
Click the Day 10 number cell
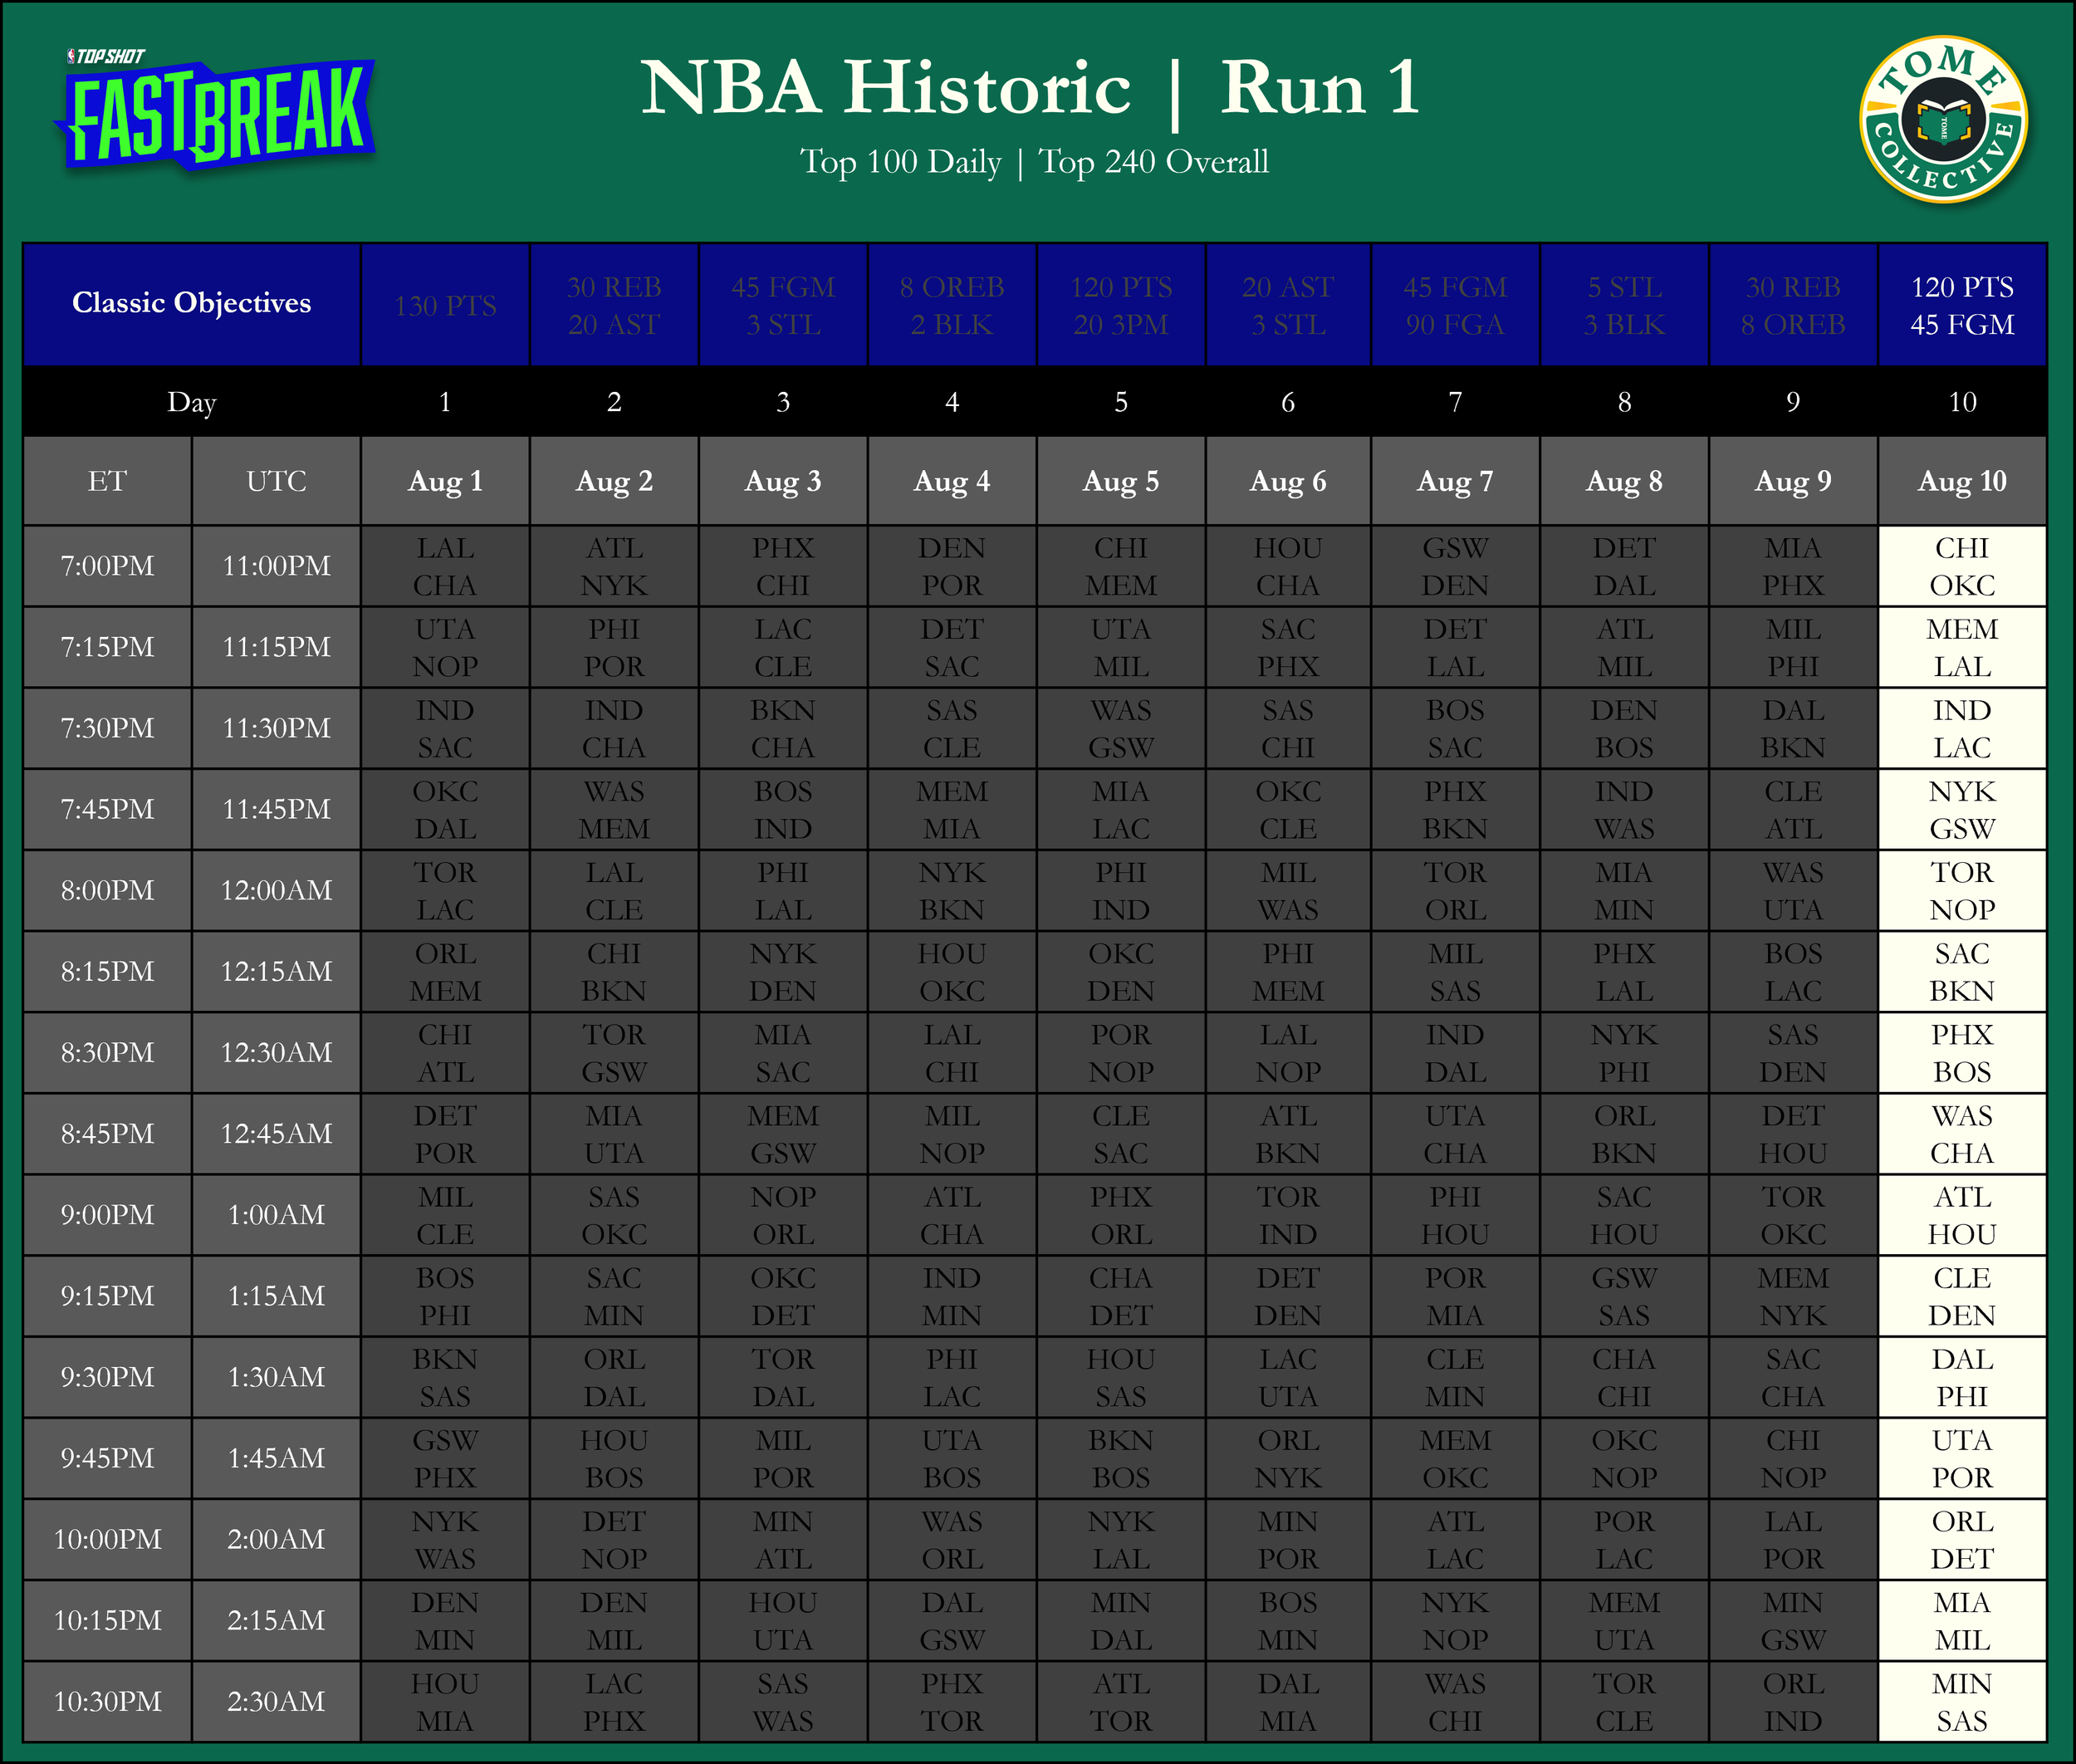coord(1961,402)
